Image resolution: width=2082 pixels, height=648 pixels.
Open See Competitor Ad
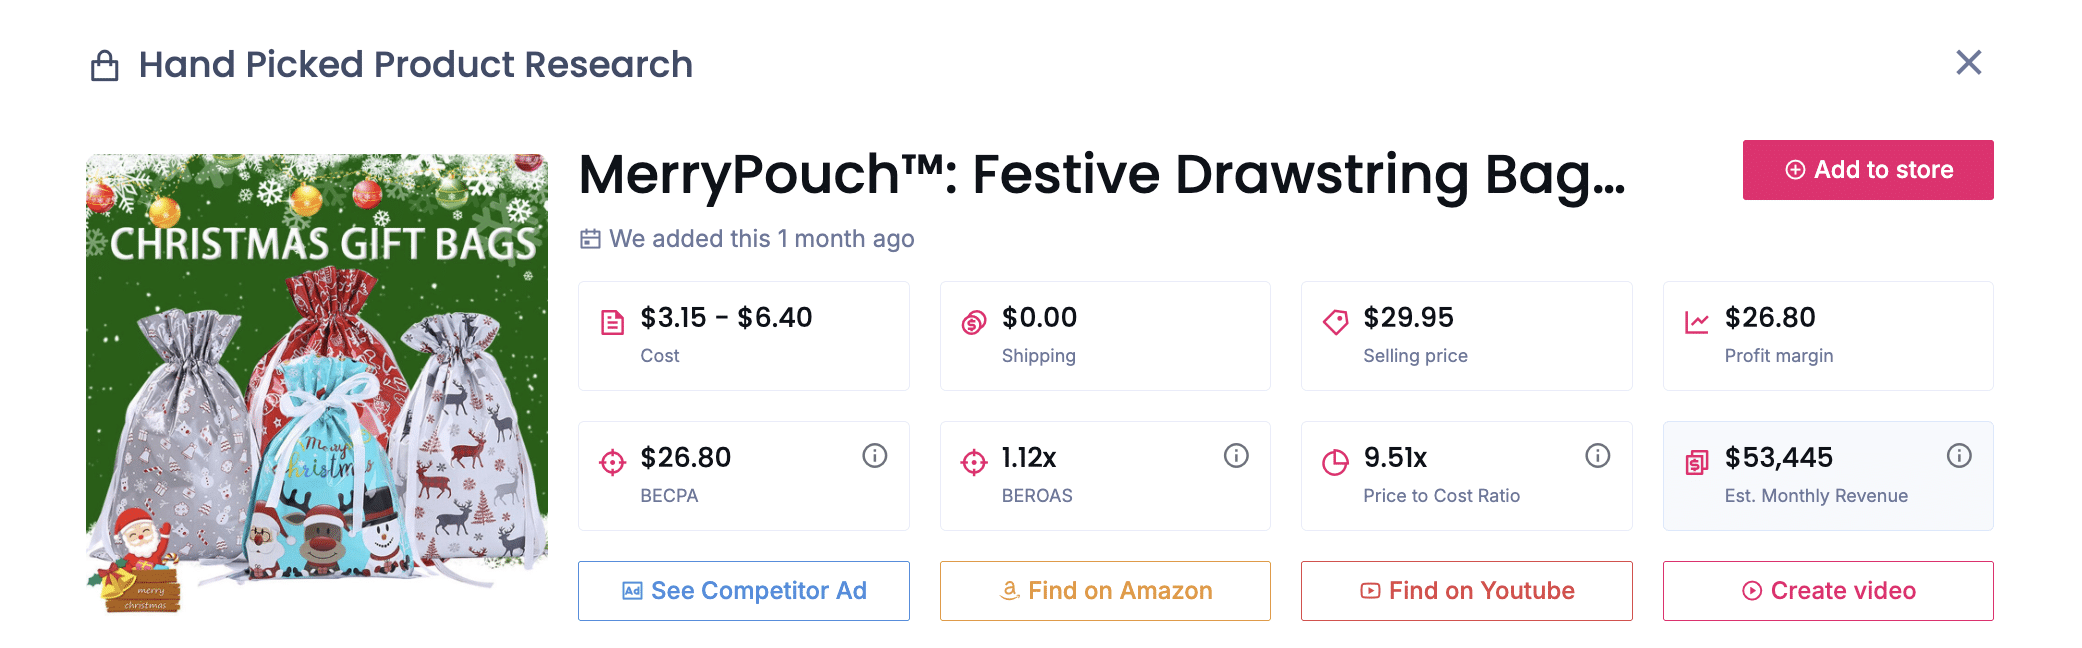click(x=743, y=591)
